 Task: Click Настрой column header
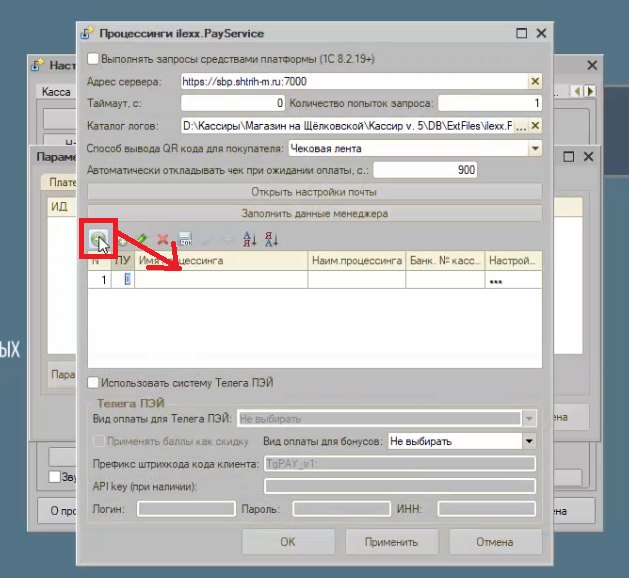(513, 261)
